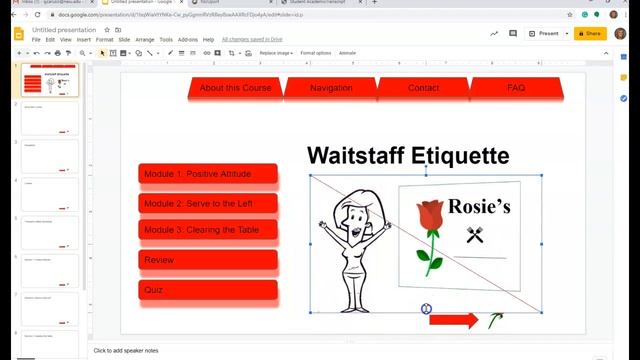The height and width of the screenshot is (360, 640).
Task: Open the Mask image dropdown arrow
Action: pos(240,53)
